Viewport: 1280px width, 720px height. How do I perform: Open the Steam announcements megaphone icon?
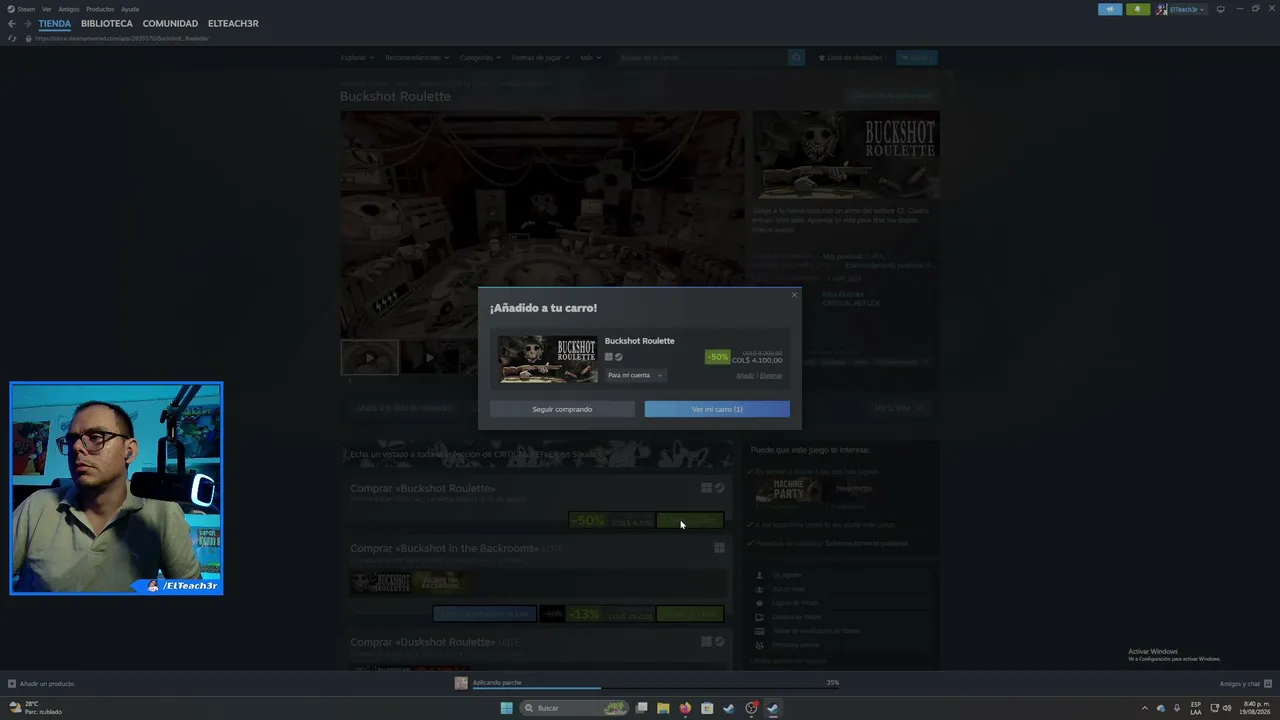(x=1110, y=9)
